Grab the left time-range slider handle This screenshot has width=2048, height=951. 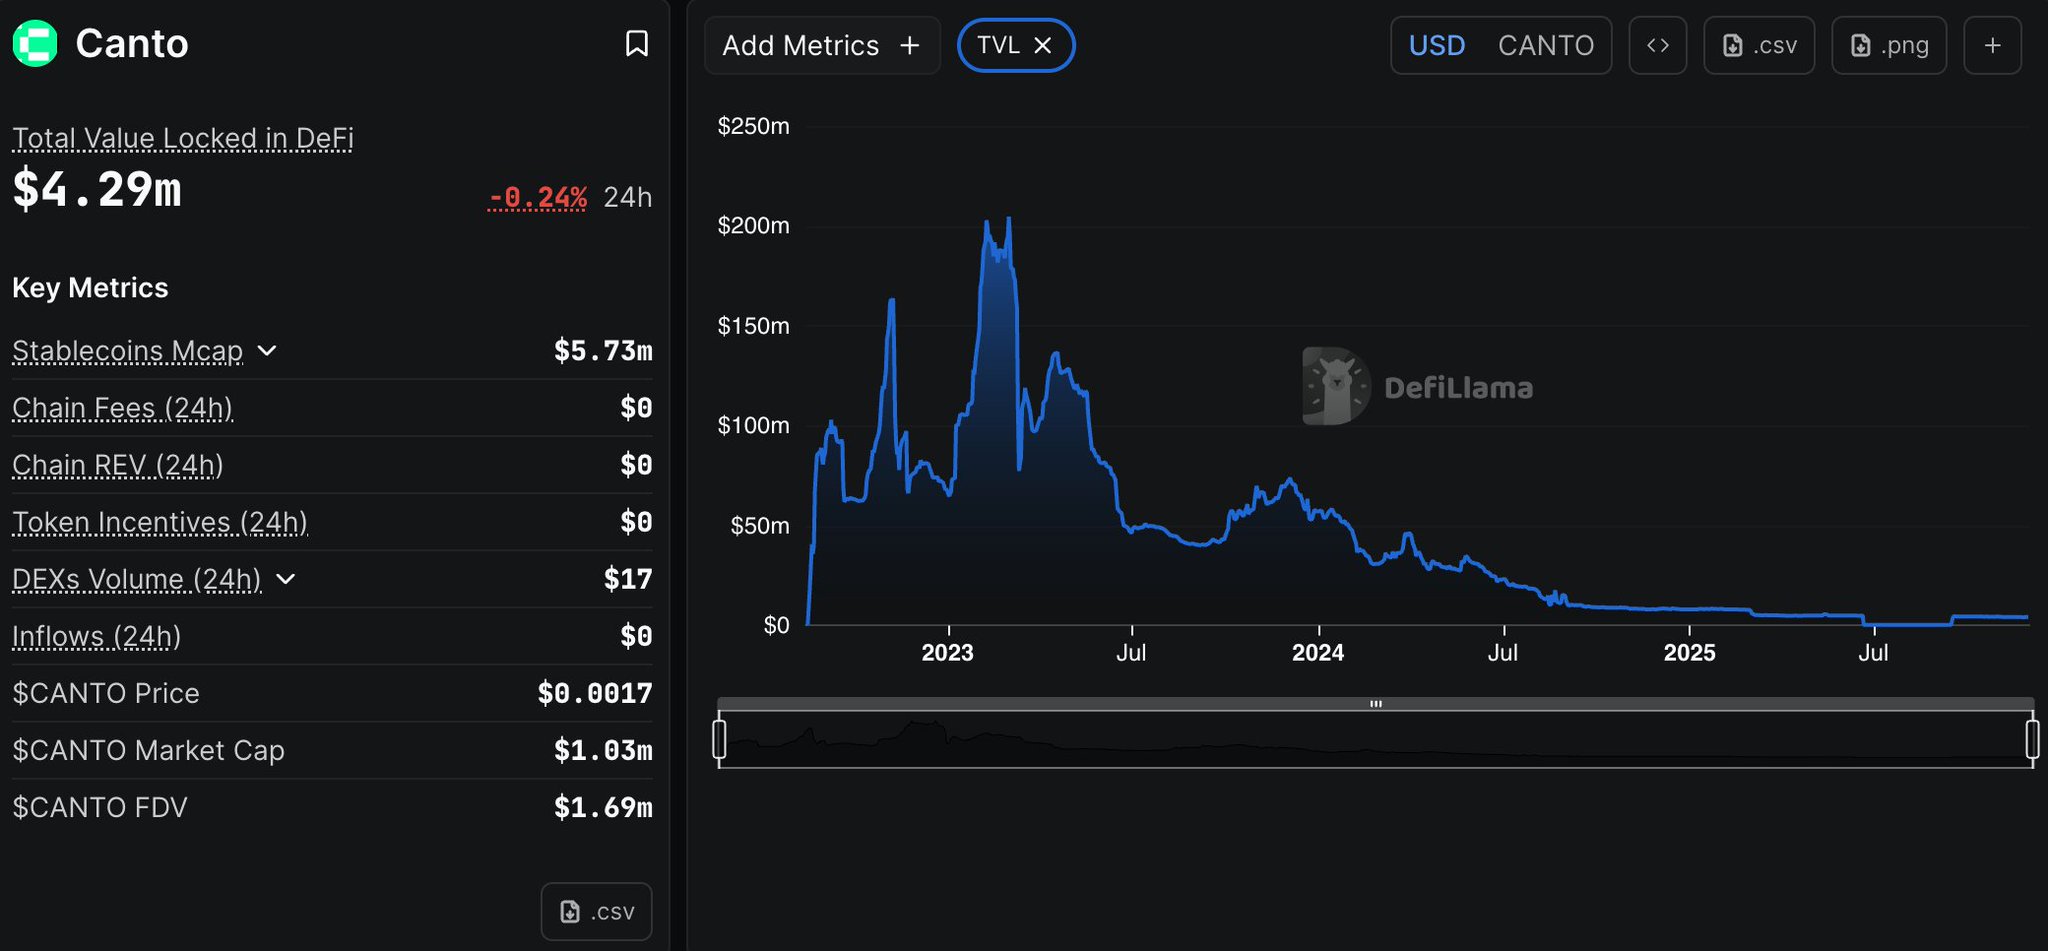click(x=719, y=739)
